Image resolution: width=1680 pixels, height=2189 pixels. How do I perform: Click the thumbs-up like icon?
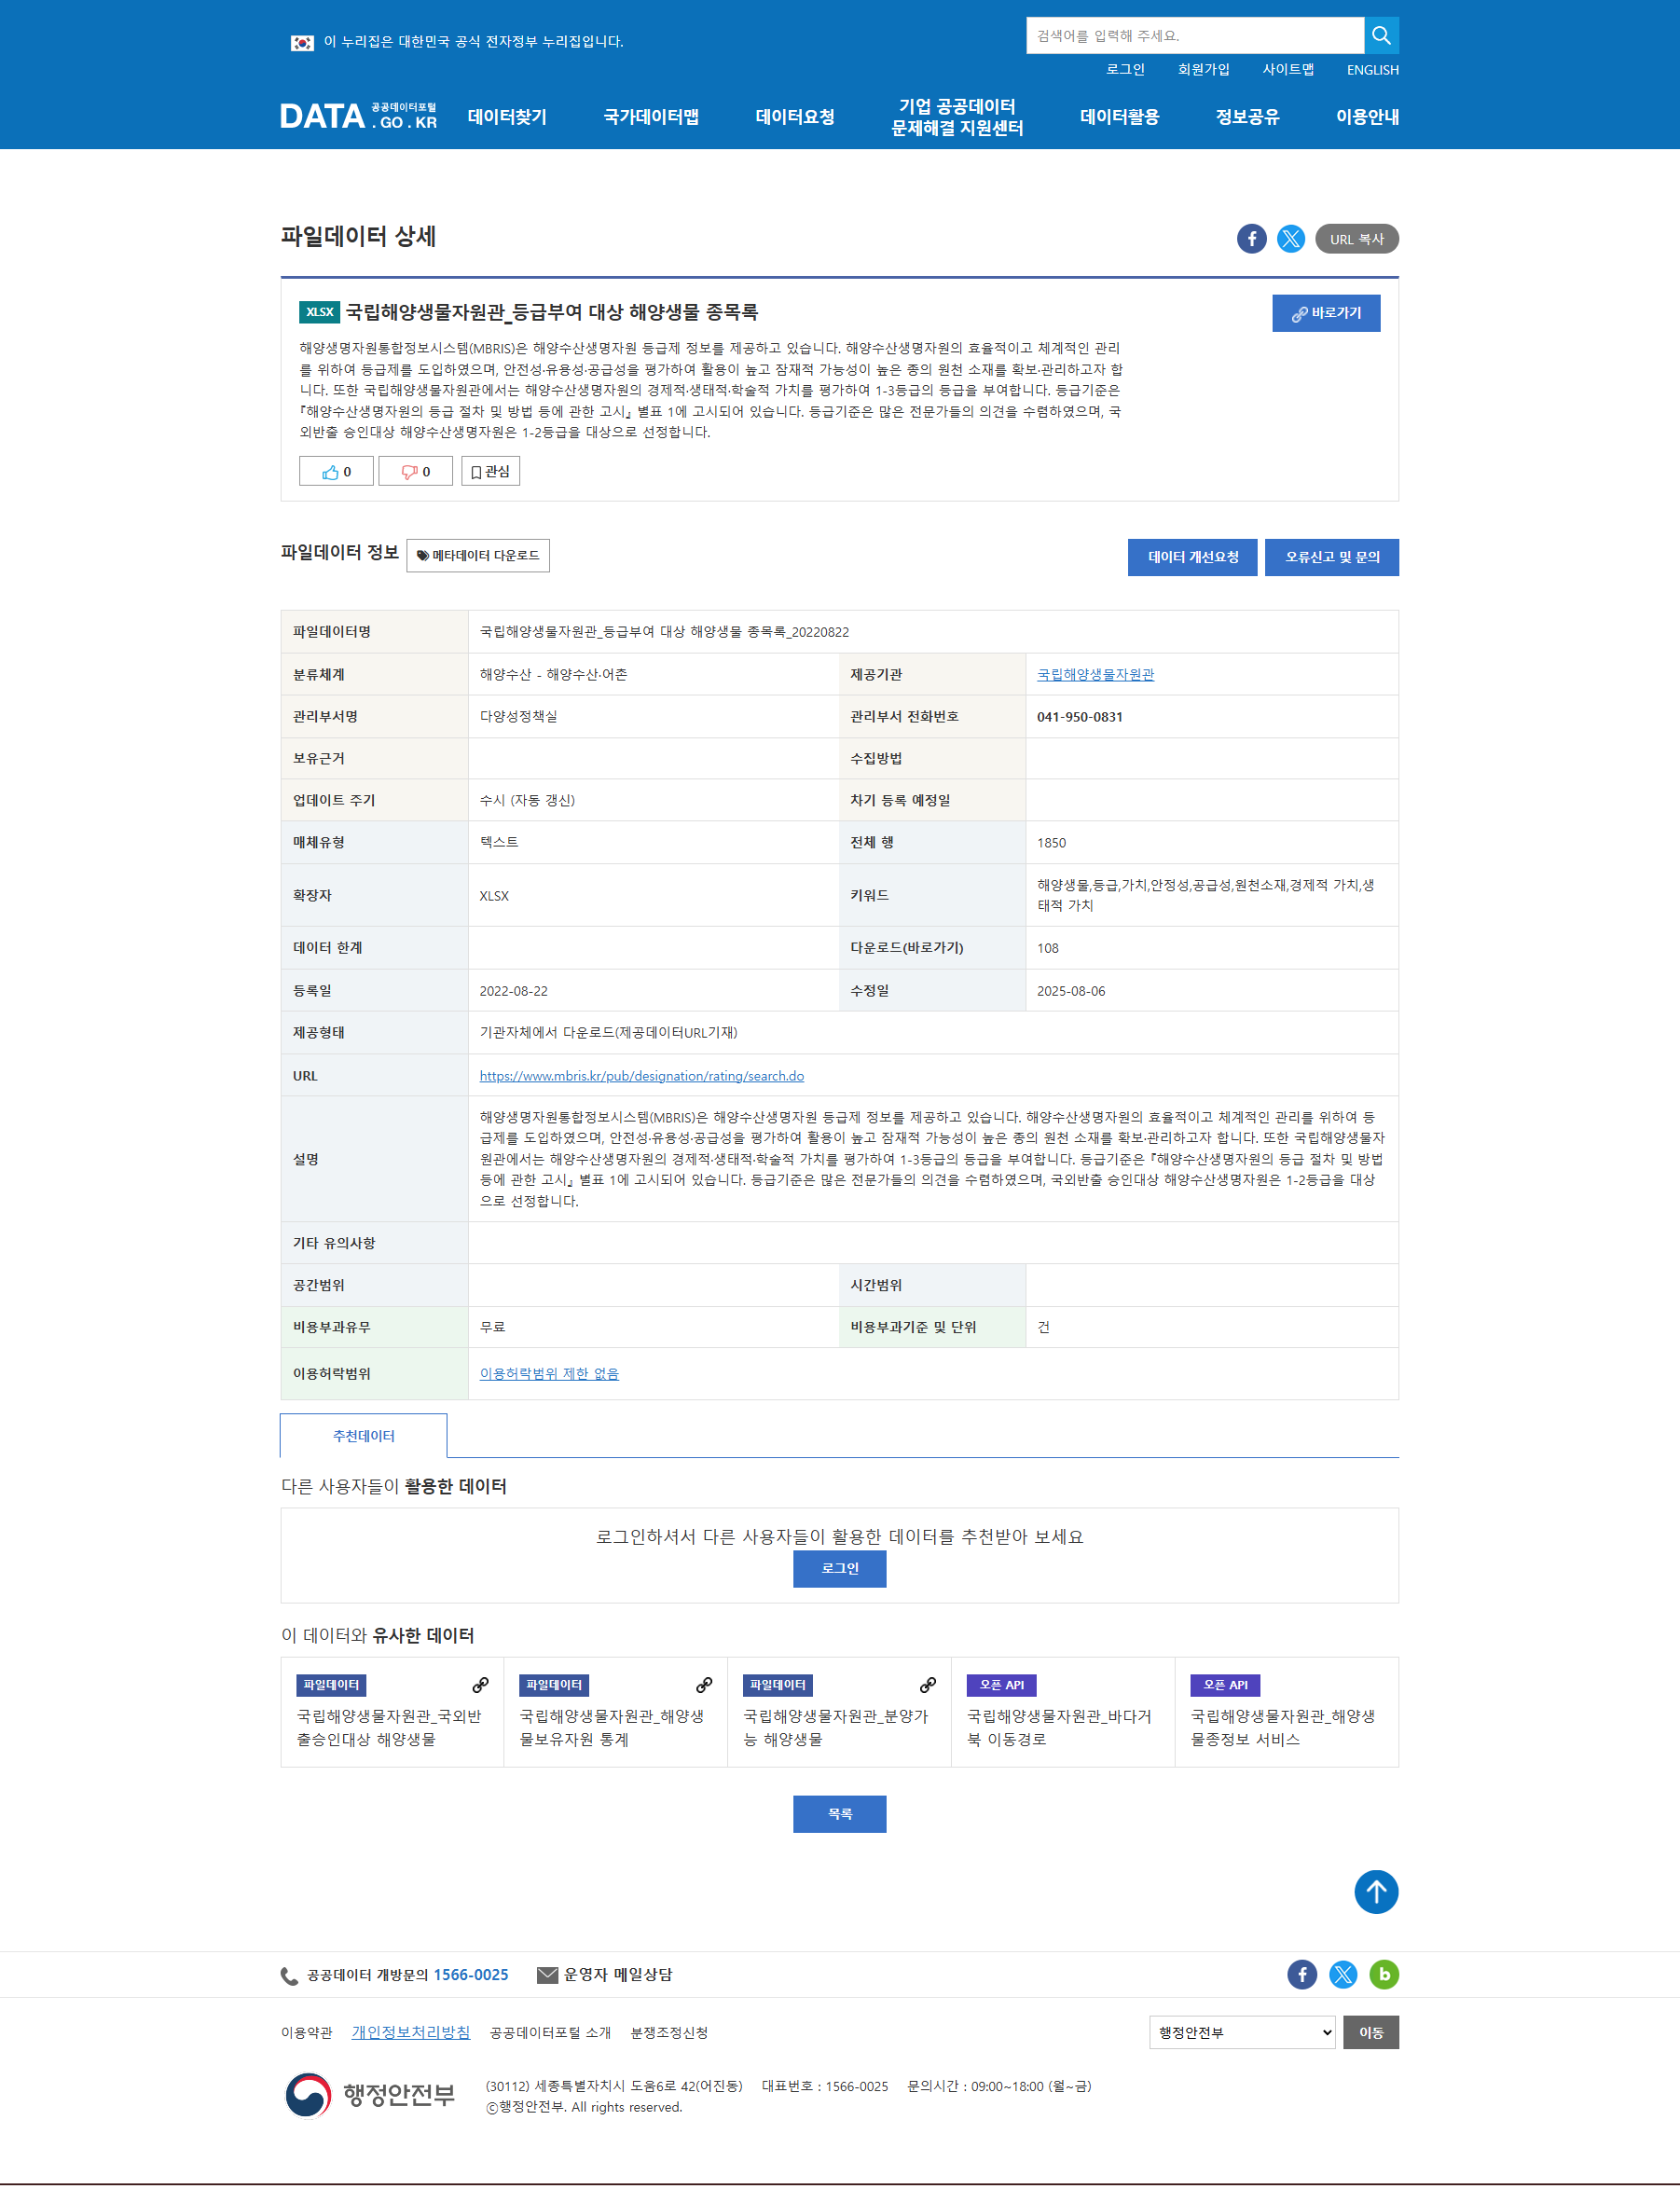click(x=331, y=472)
